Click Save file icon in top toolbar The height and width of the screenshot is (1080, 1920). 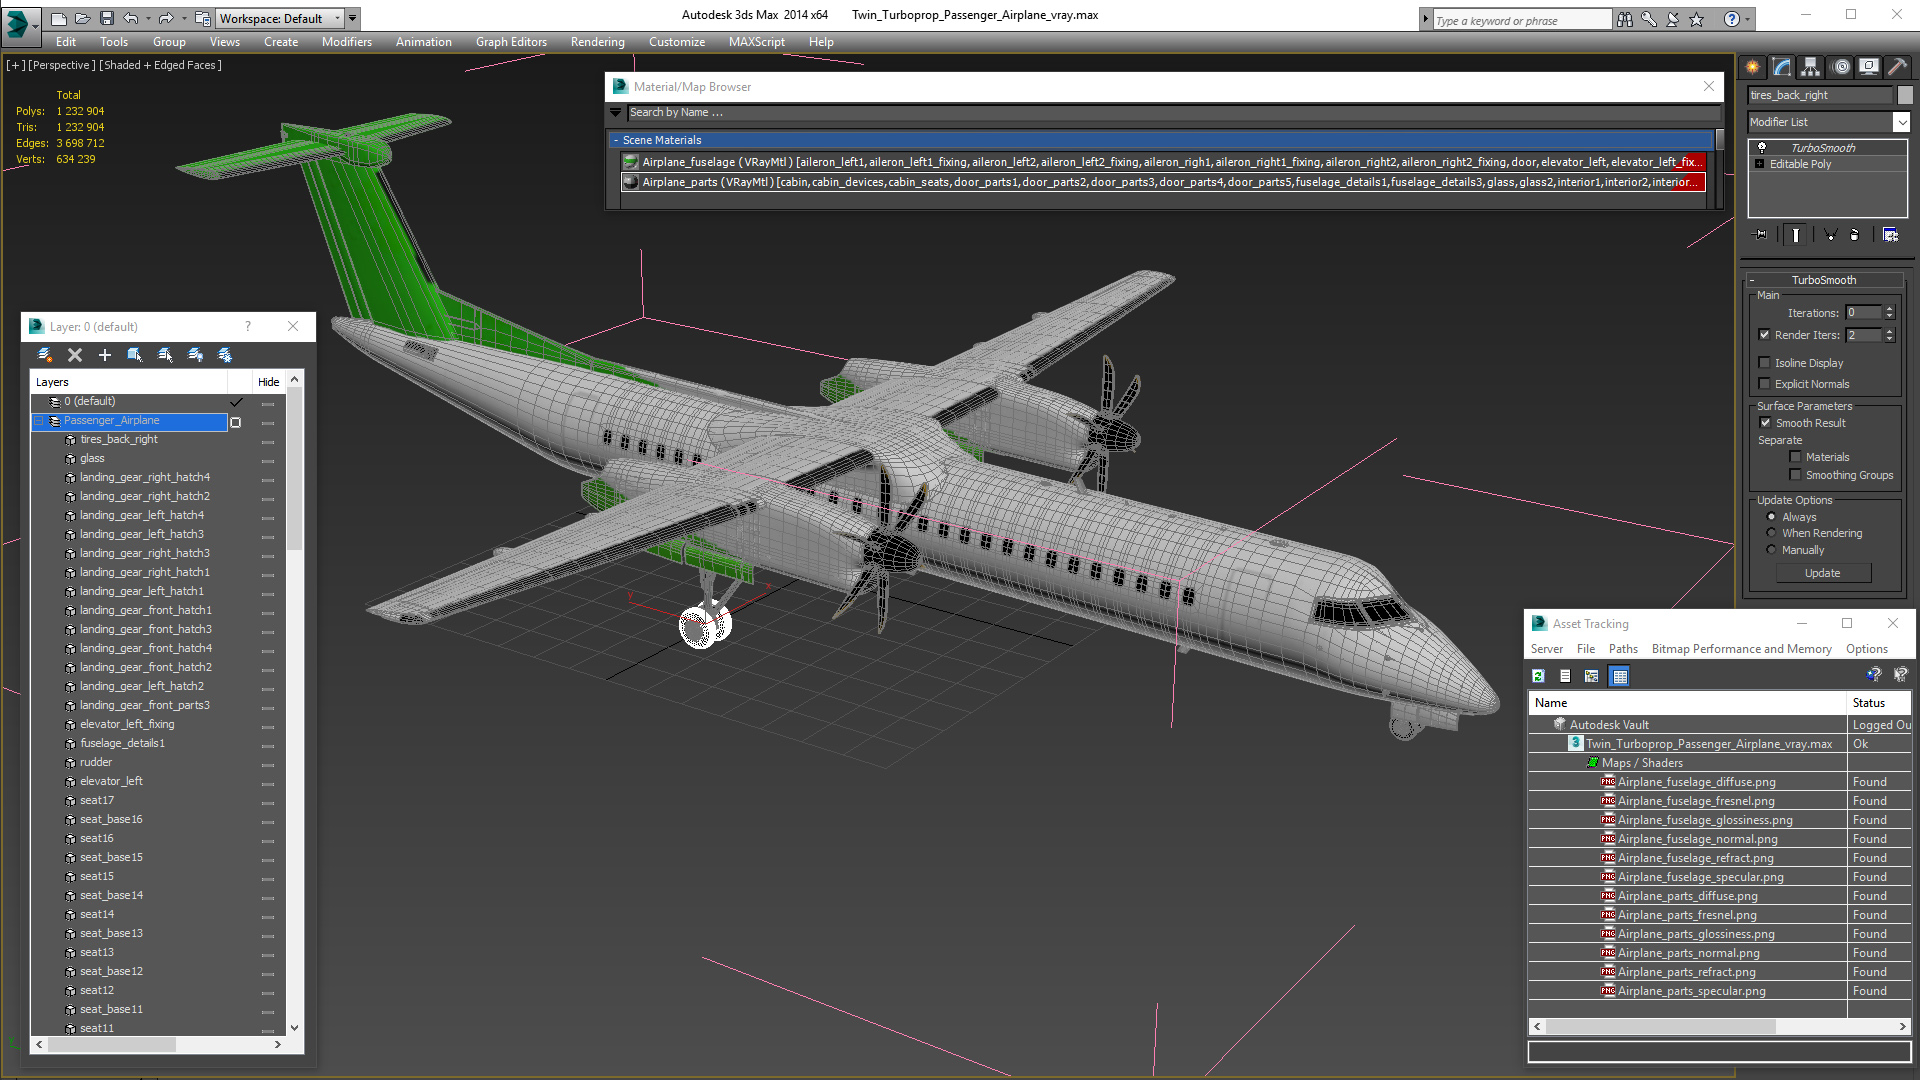coord(107,18)
